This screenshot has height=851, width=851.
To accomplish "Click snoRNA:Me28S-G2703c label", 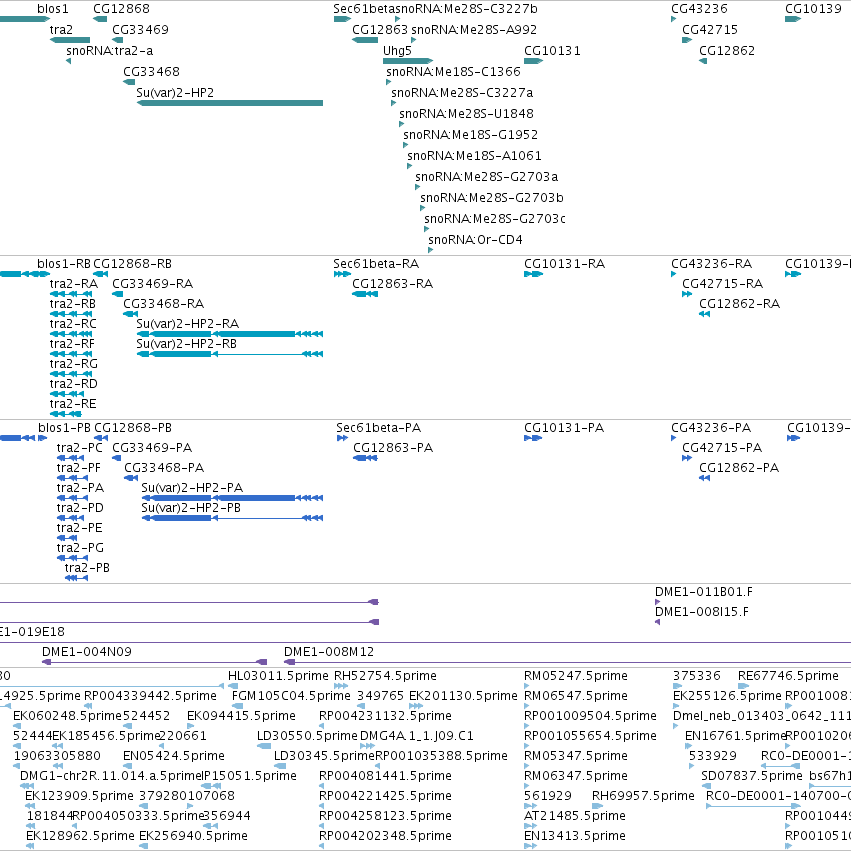I will [x=494, y=219].
